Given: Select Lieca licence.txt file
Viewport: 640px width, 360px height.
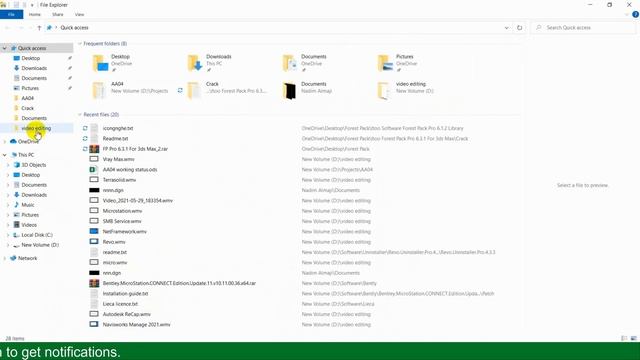Looking at the screenshot, I should (x=120, y=304).
